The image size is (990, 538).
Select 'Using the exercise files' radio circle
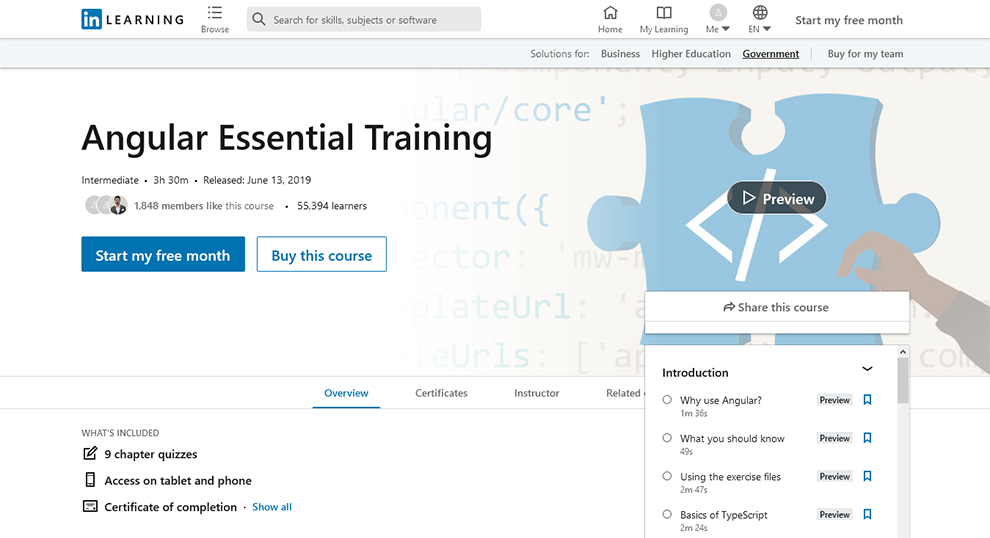pyautogui.click(x=667, y=476)
